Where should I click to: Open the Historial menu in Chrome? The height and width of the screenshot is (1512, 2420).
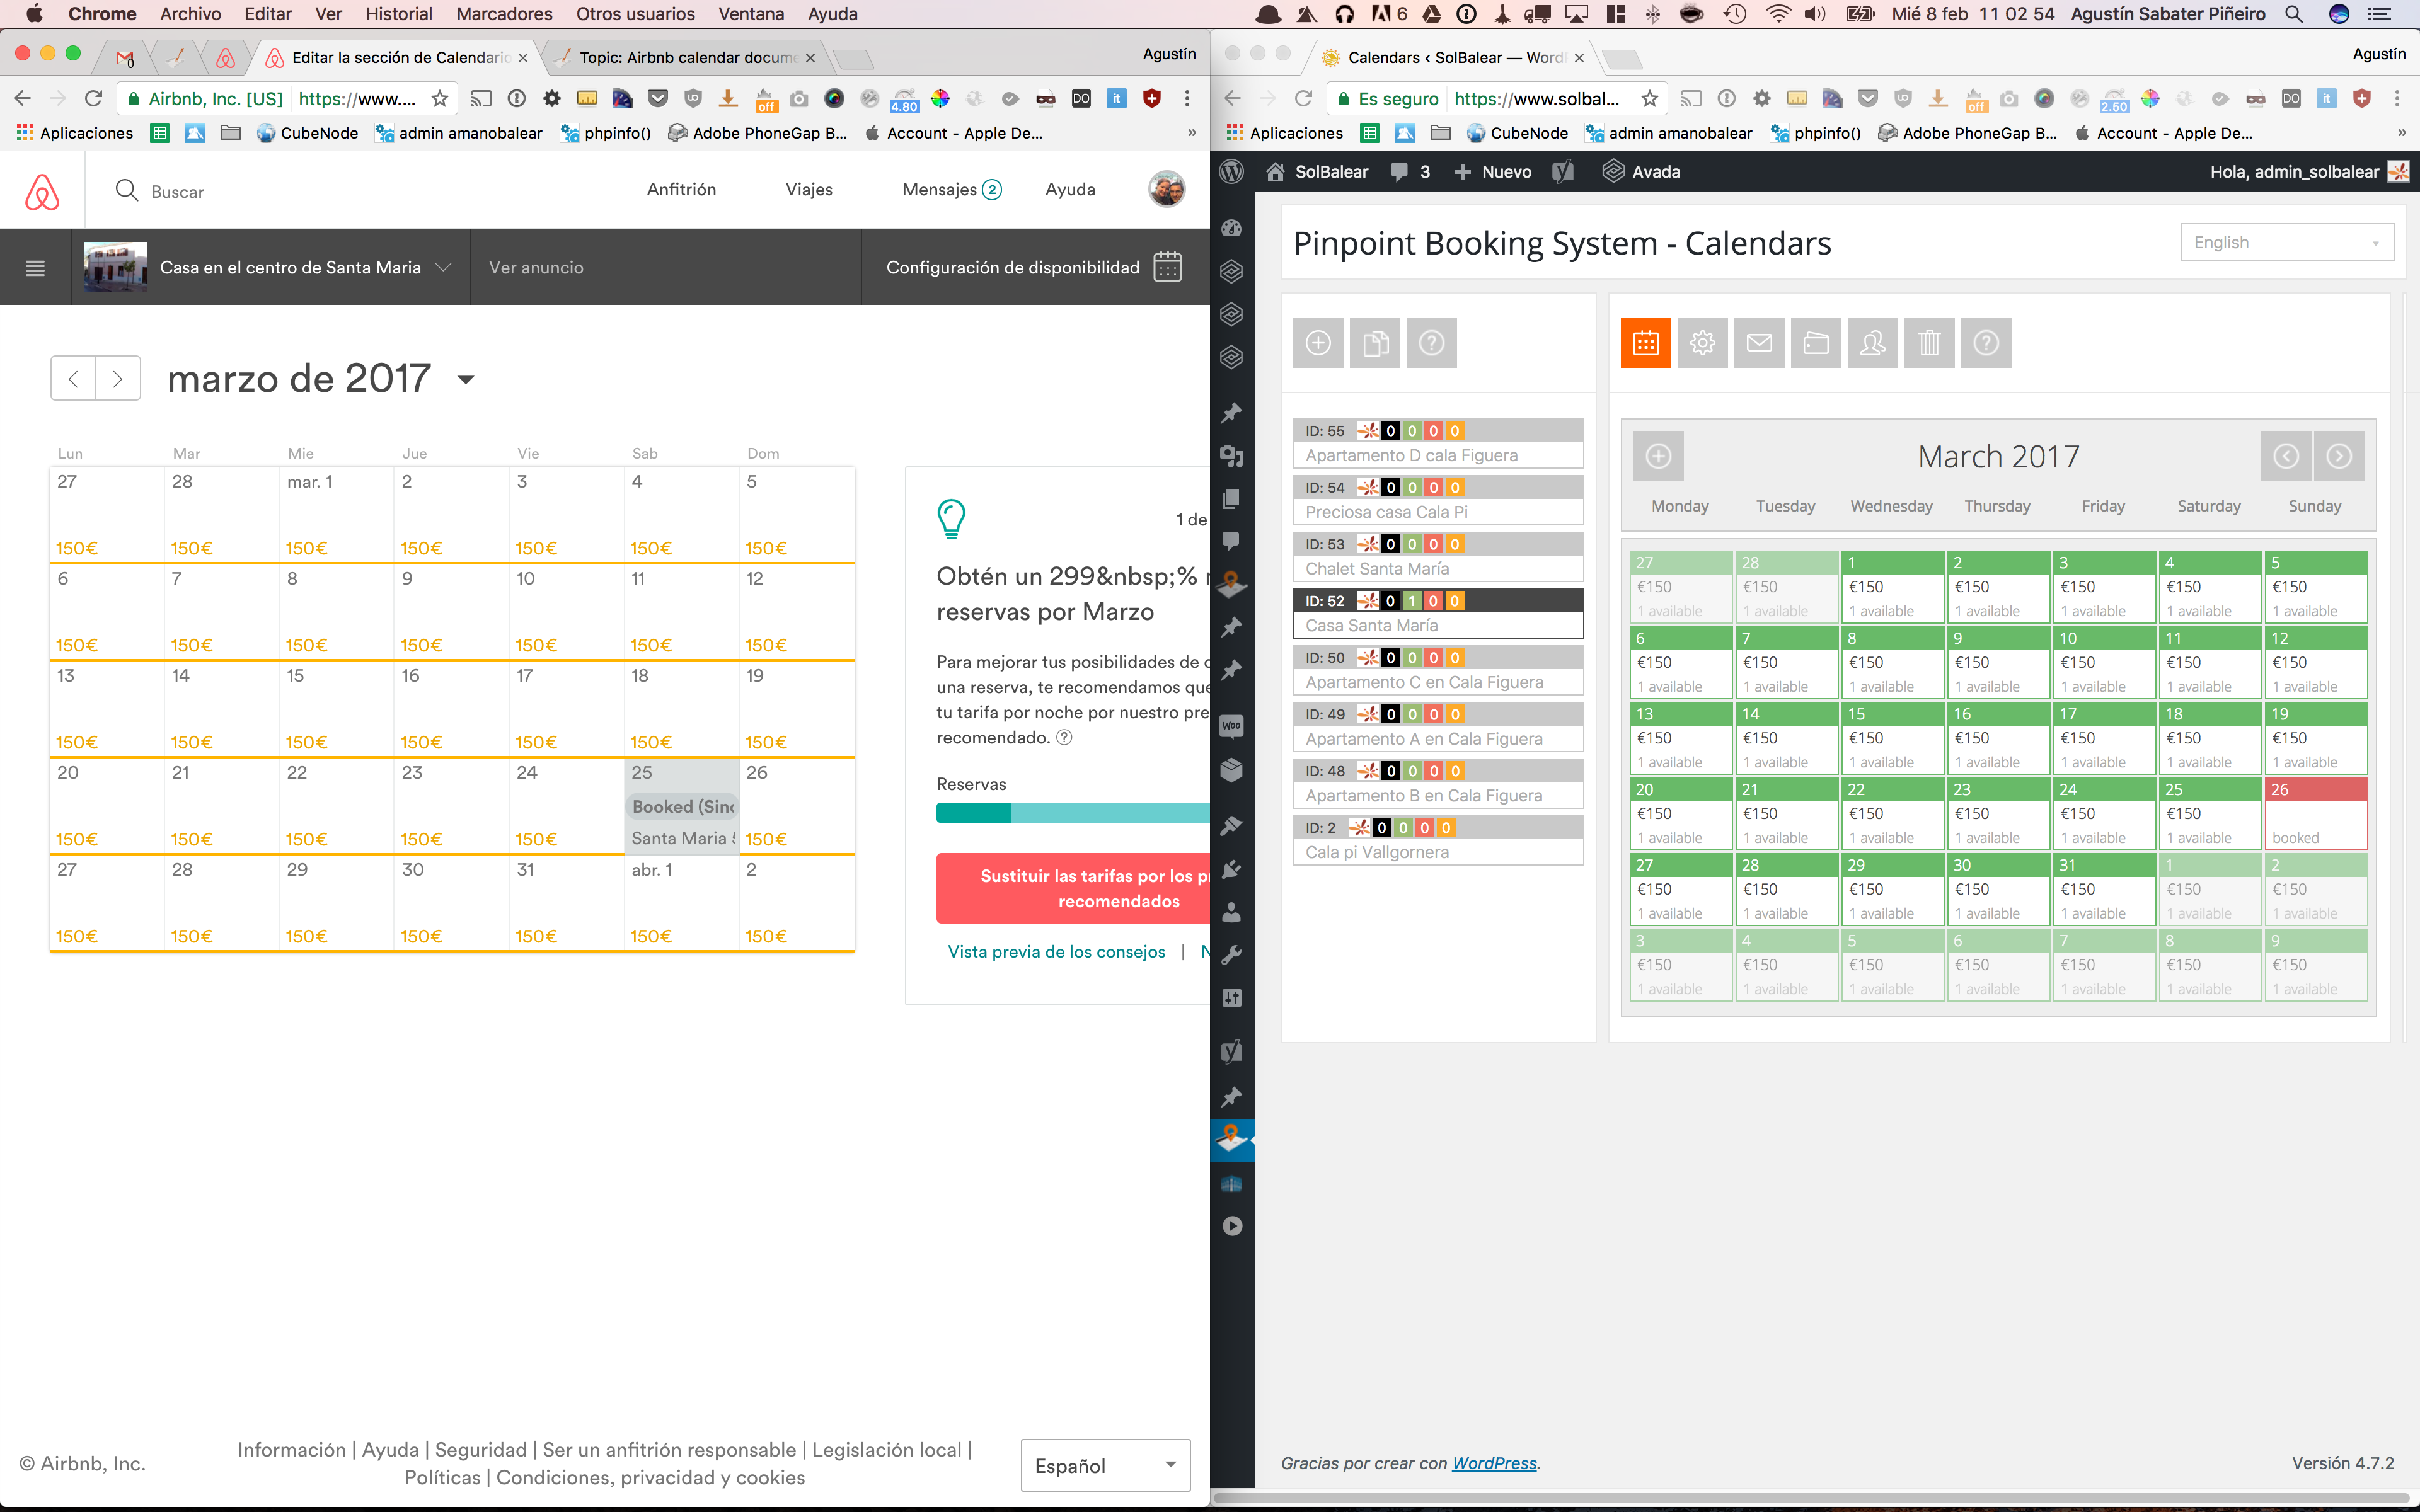399,14
